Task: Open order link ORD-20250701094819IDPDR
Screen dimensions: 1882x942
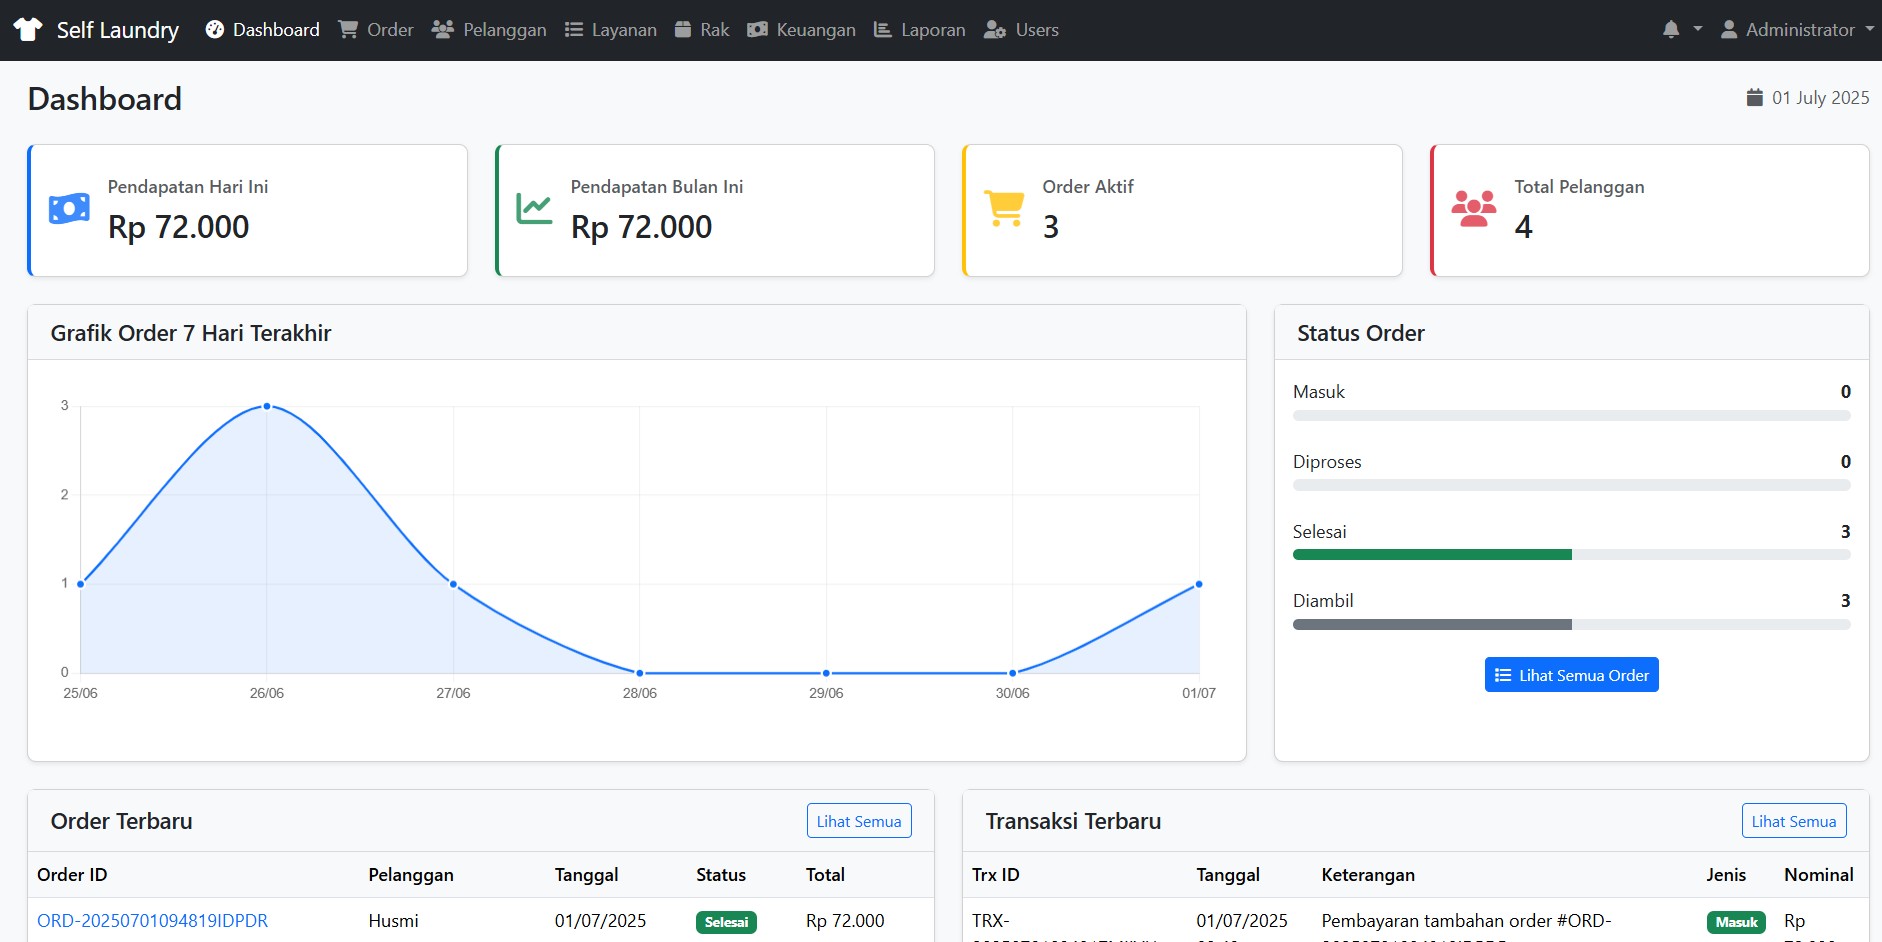Action: (153, 921)
